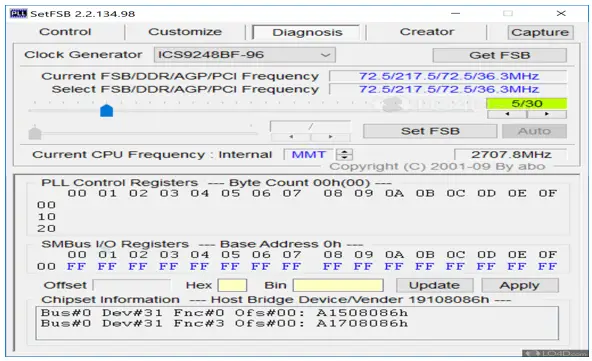Click the Offset input field
Viewport: 592px width, 361px height.
(131, 285)
